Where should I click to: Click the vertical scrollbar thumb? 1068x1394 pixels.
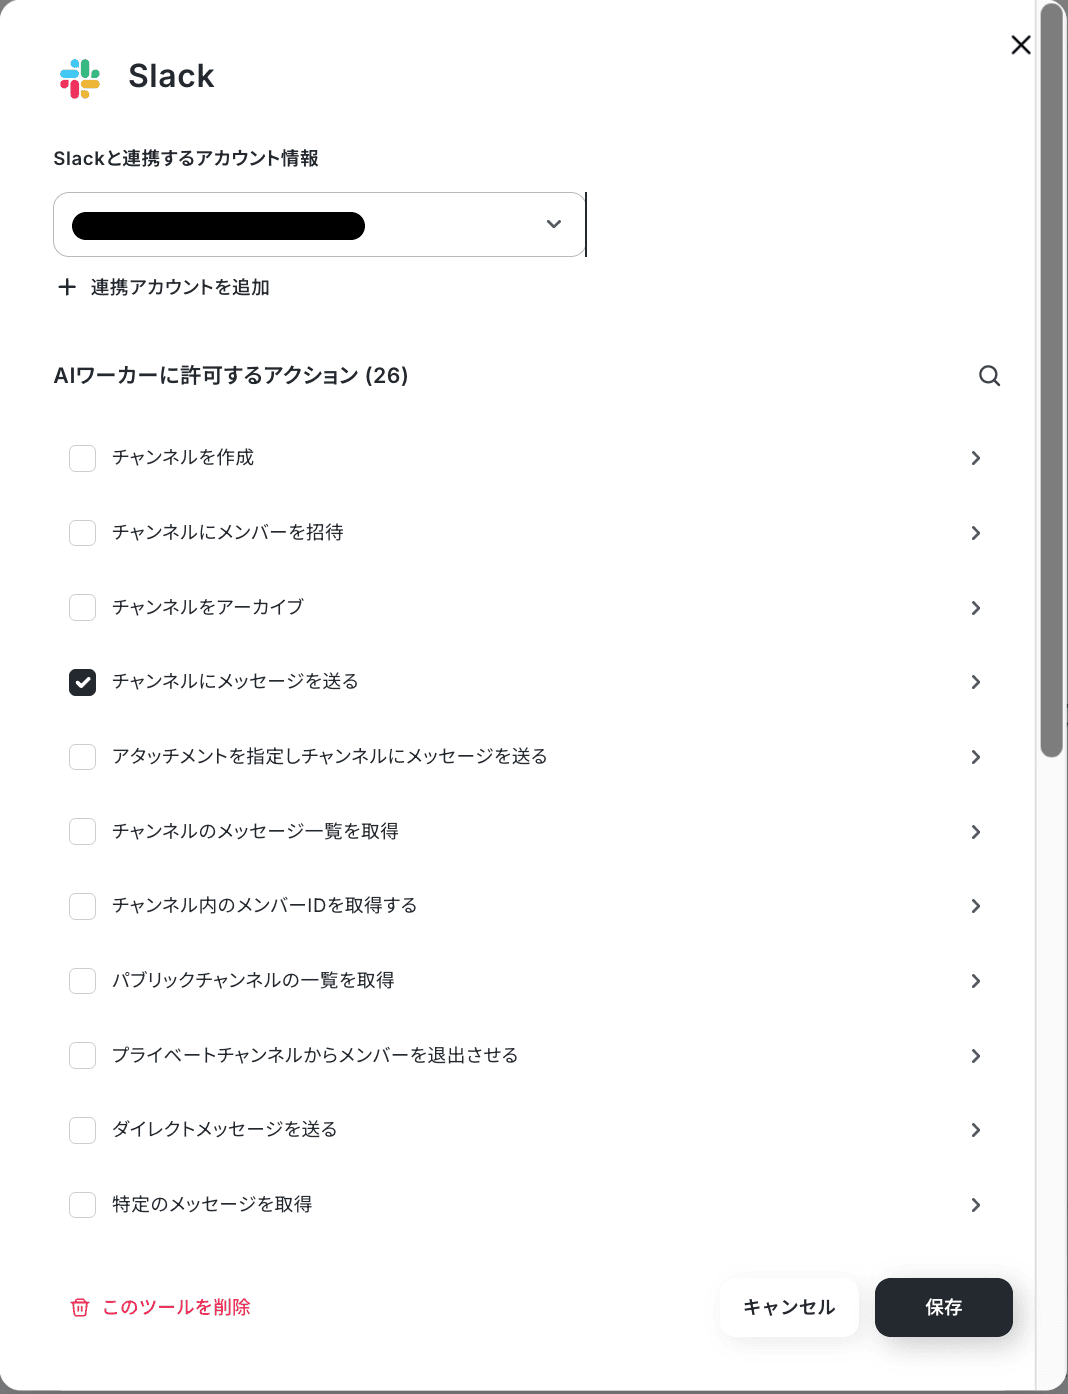coord(1051,380)
